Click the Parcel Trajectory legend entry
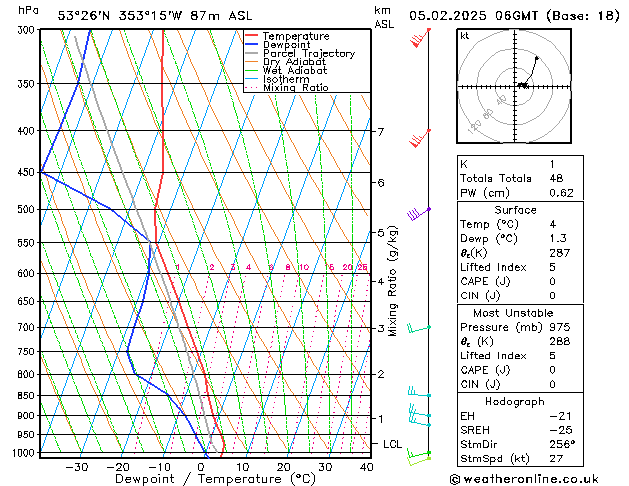The image size is (629, 486). (308, 54)
